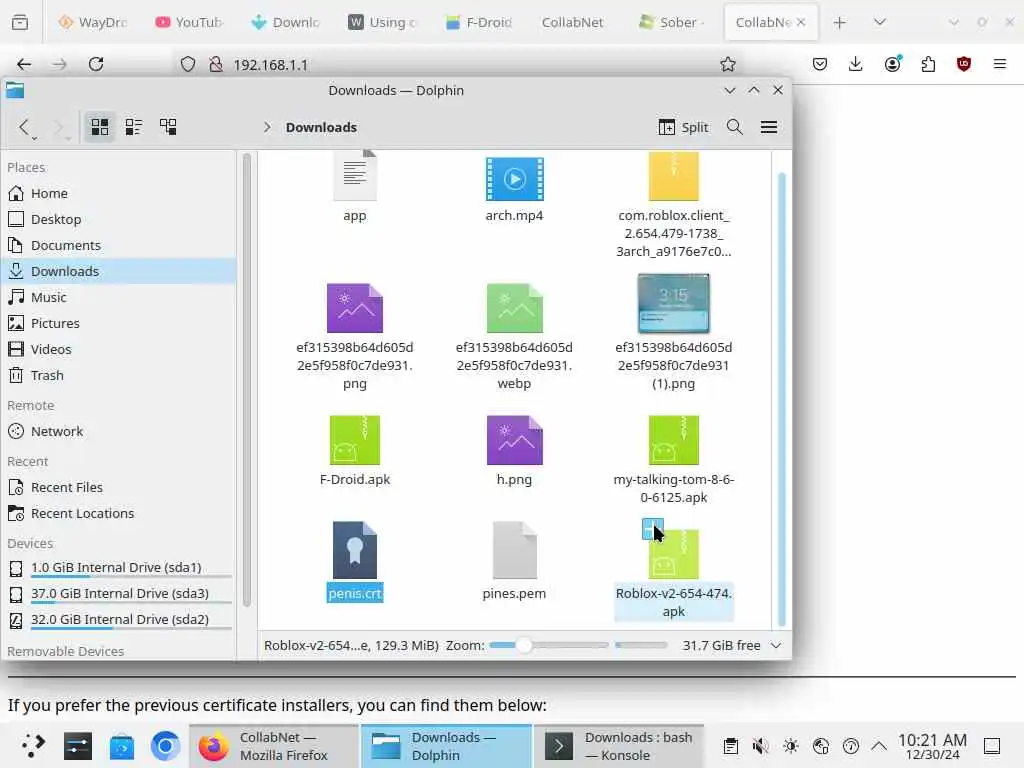Screen dimensions: 1024x768
Task: Open Dolphin hamburger menu
Action: click(769, 127)
